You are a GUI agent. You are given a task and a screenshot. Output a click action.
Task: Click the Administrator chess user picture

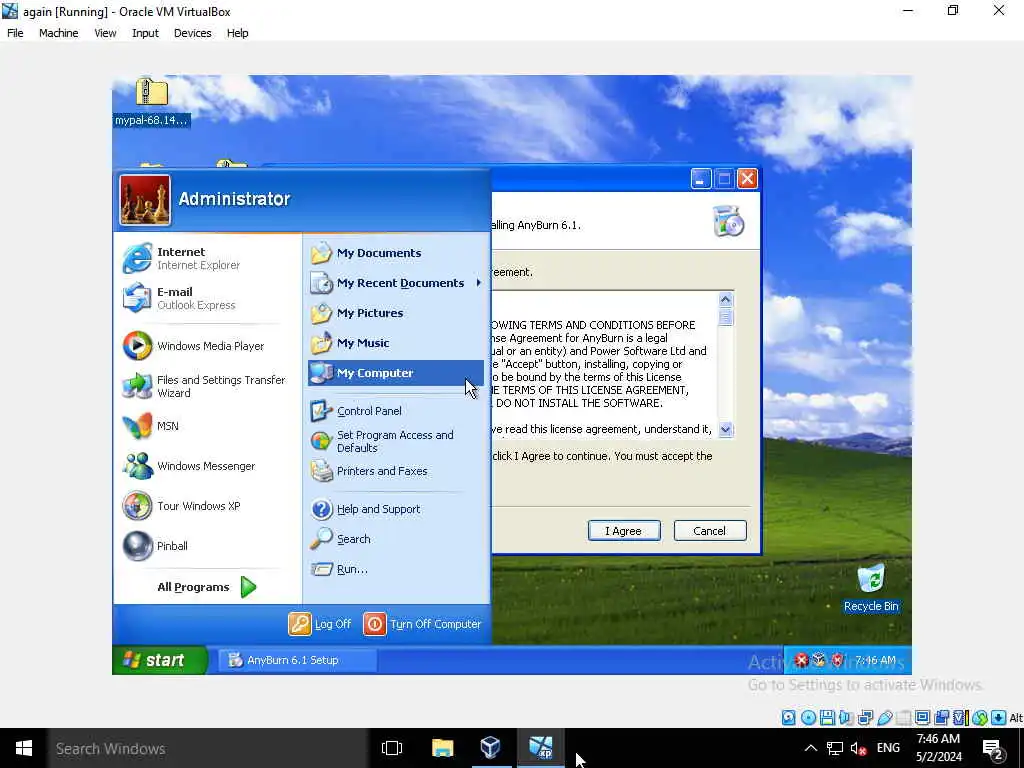coord(145,200)
